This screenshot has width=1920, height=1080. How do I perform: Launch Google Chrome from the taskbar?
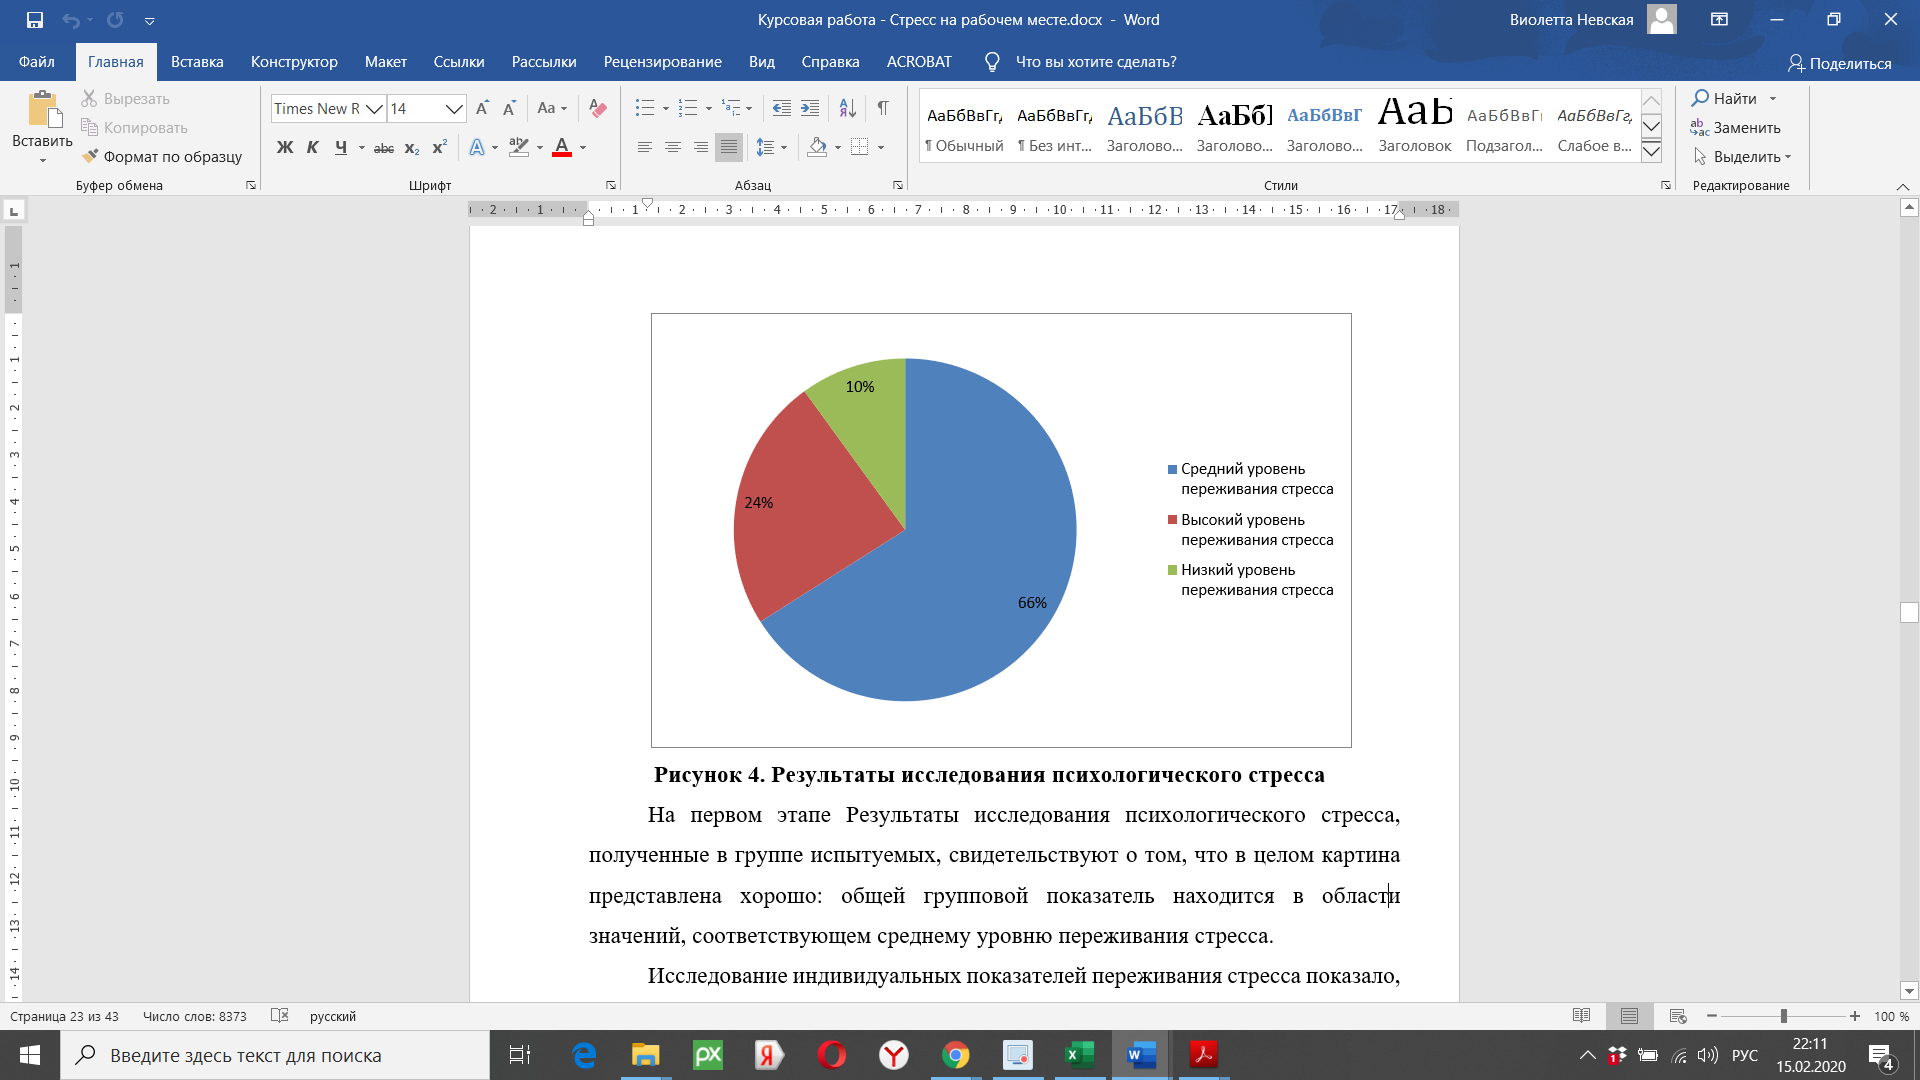[955, 1055]
